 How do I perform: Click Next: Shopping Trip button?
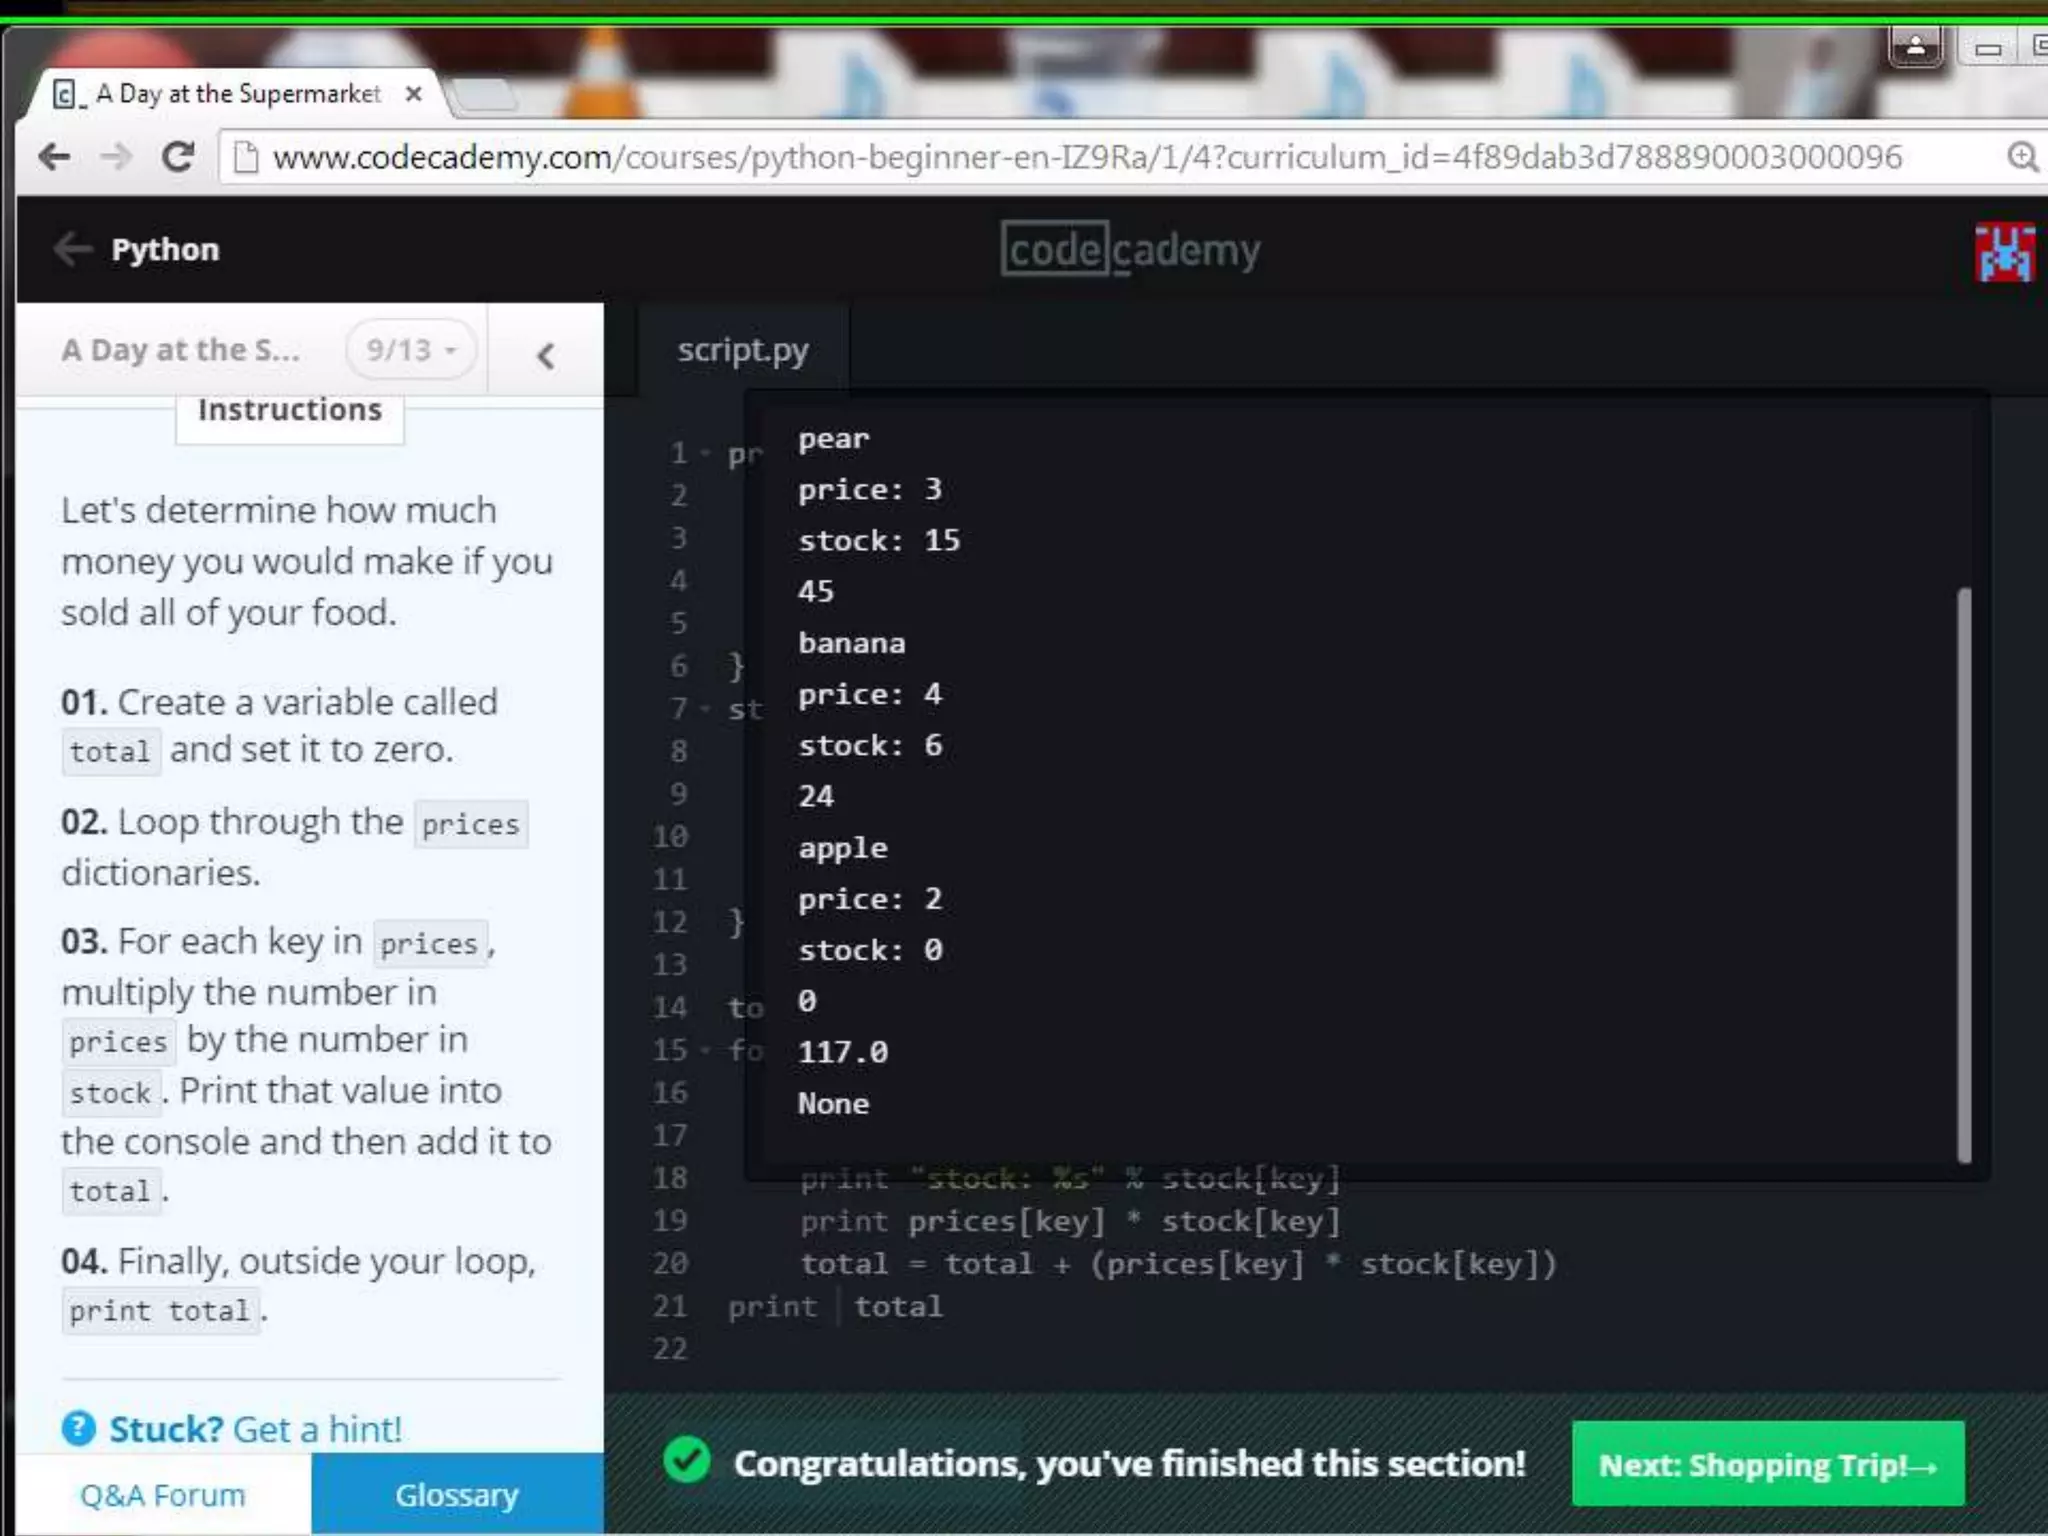click(1767, 1464)
